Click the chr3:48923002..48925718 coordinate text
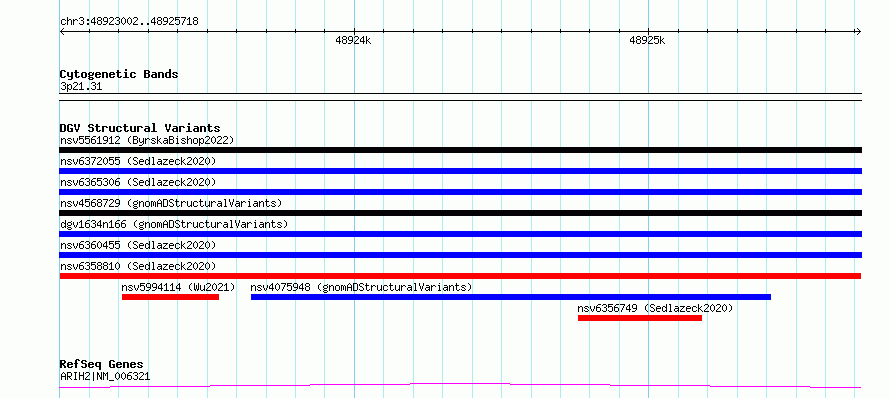Screen dimensions: 890x398 129,22
